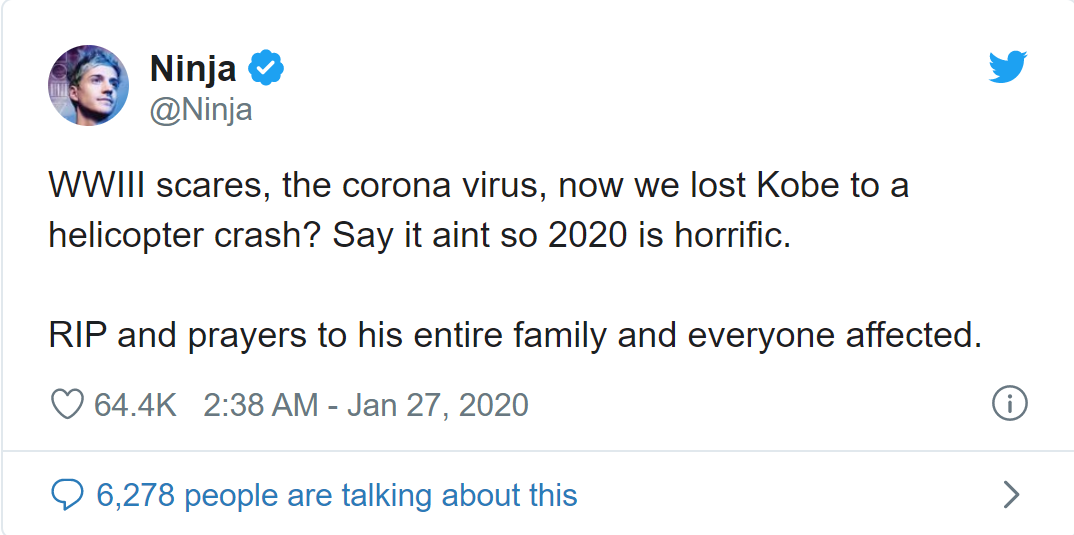1074x535 pixels.
Task: Like the tweet with the heart icon
Action: (x=67, y=405)
